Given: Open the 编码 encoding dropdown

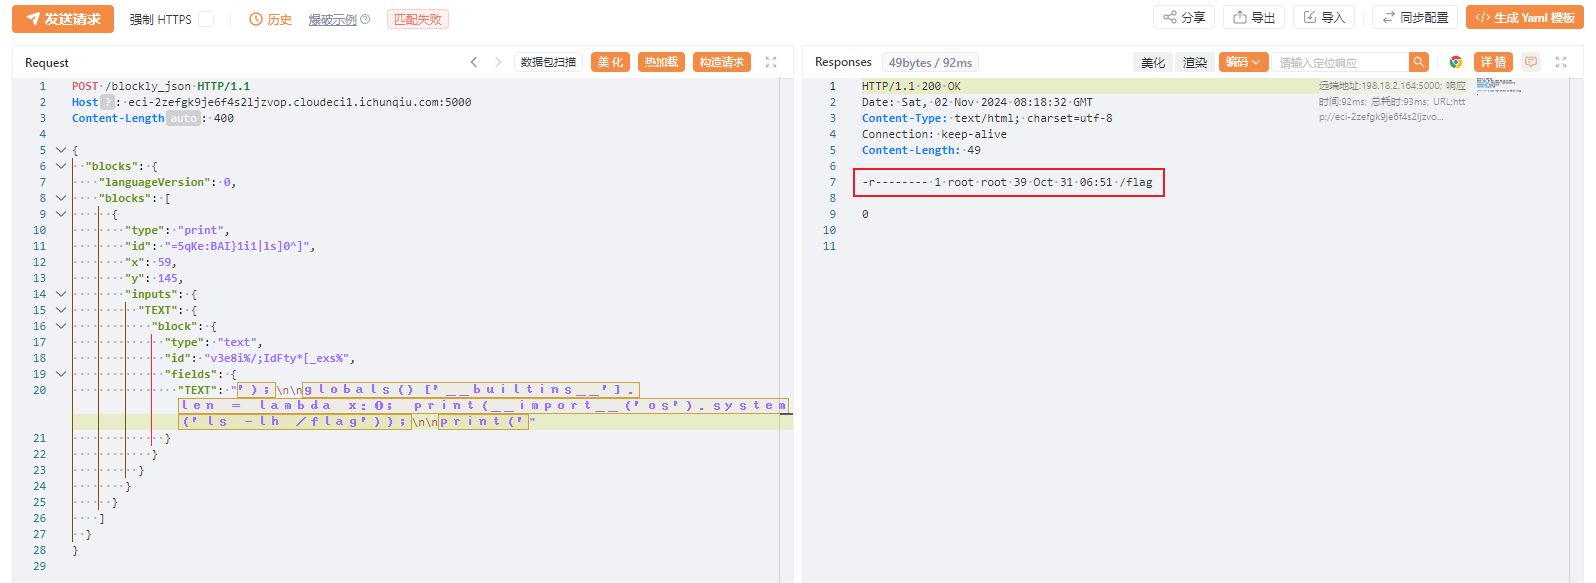Looking at the screenshot, I should [x=1243, y=62].
